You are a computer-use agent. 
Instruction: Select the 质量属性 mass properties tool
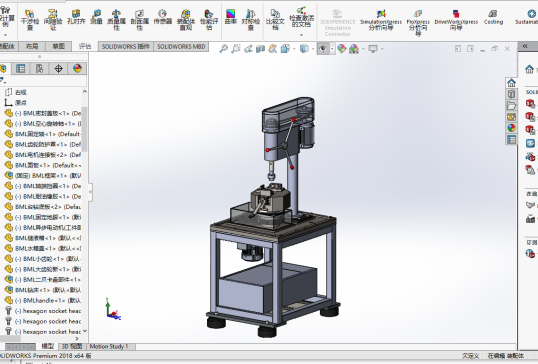(x=116, y=20)
